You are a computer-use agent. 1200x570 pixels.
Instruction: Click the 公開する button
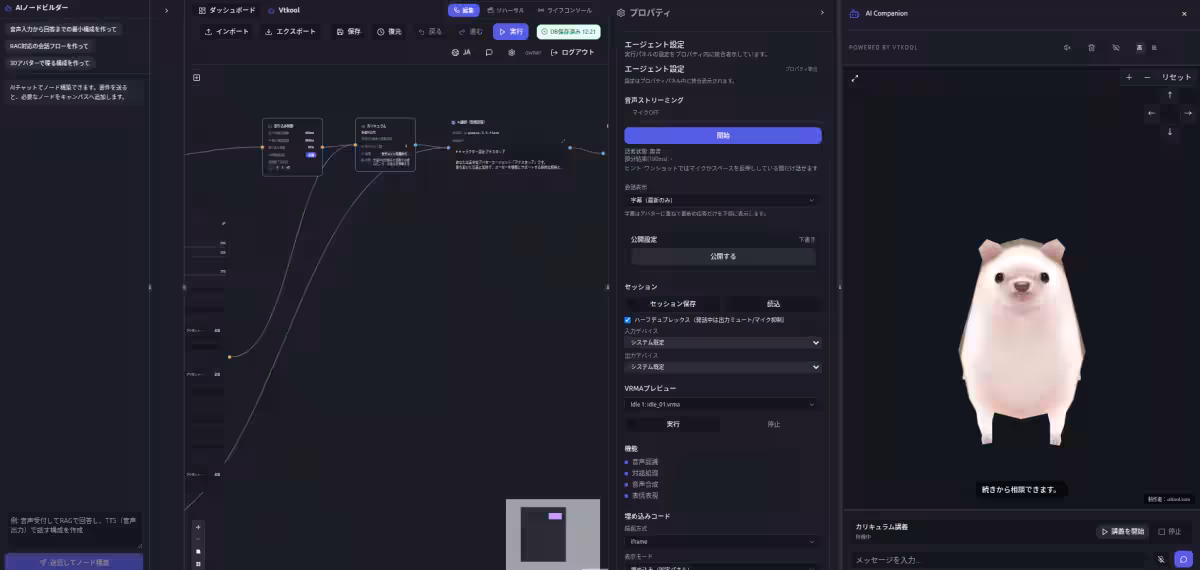[722, 256]
